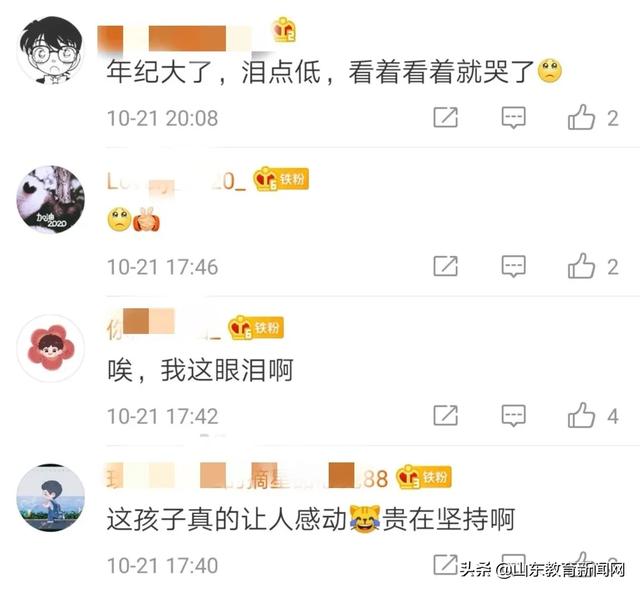Like the 20:08 comment about crying
This screenshot has width=640, height=592.
pos(581,117)
